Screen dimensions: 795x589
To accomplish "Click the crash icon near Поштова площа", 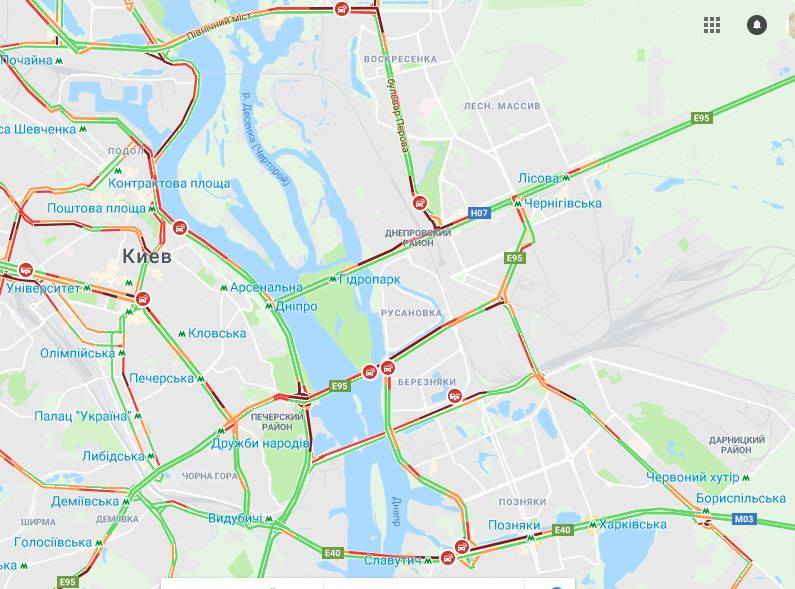I will [179, 228].
